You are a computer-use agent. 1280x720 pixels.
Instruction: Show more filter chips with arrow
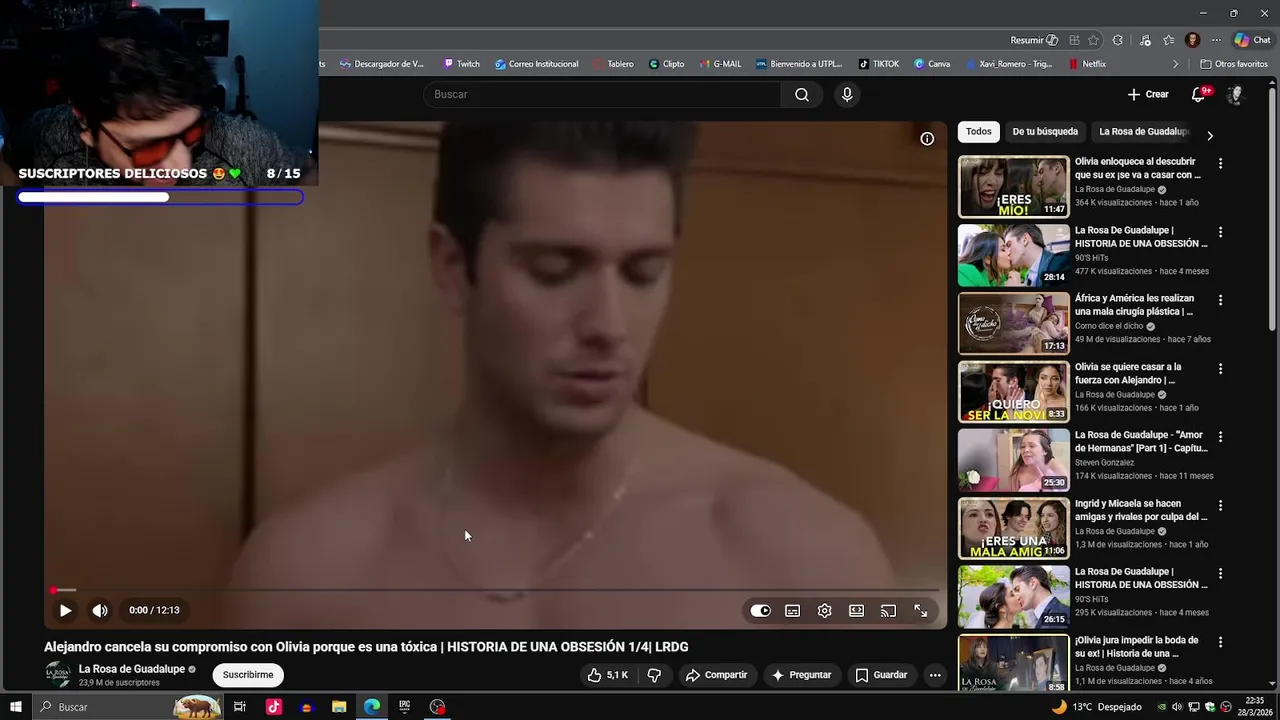1210,135
